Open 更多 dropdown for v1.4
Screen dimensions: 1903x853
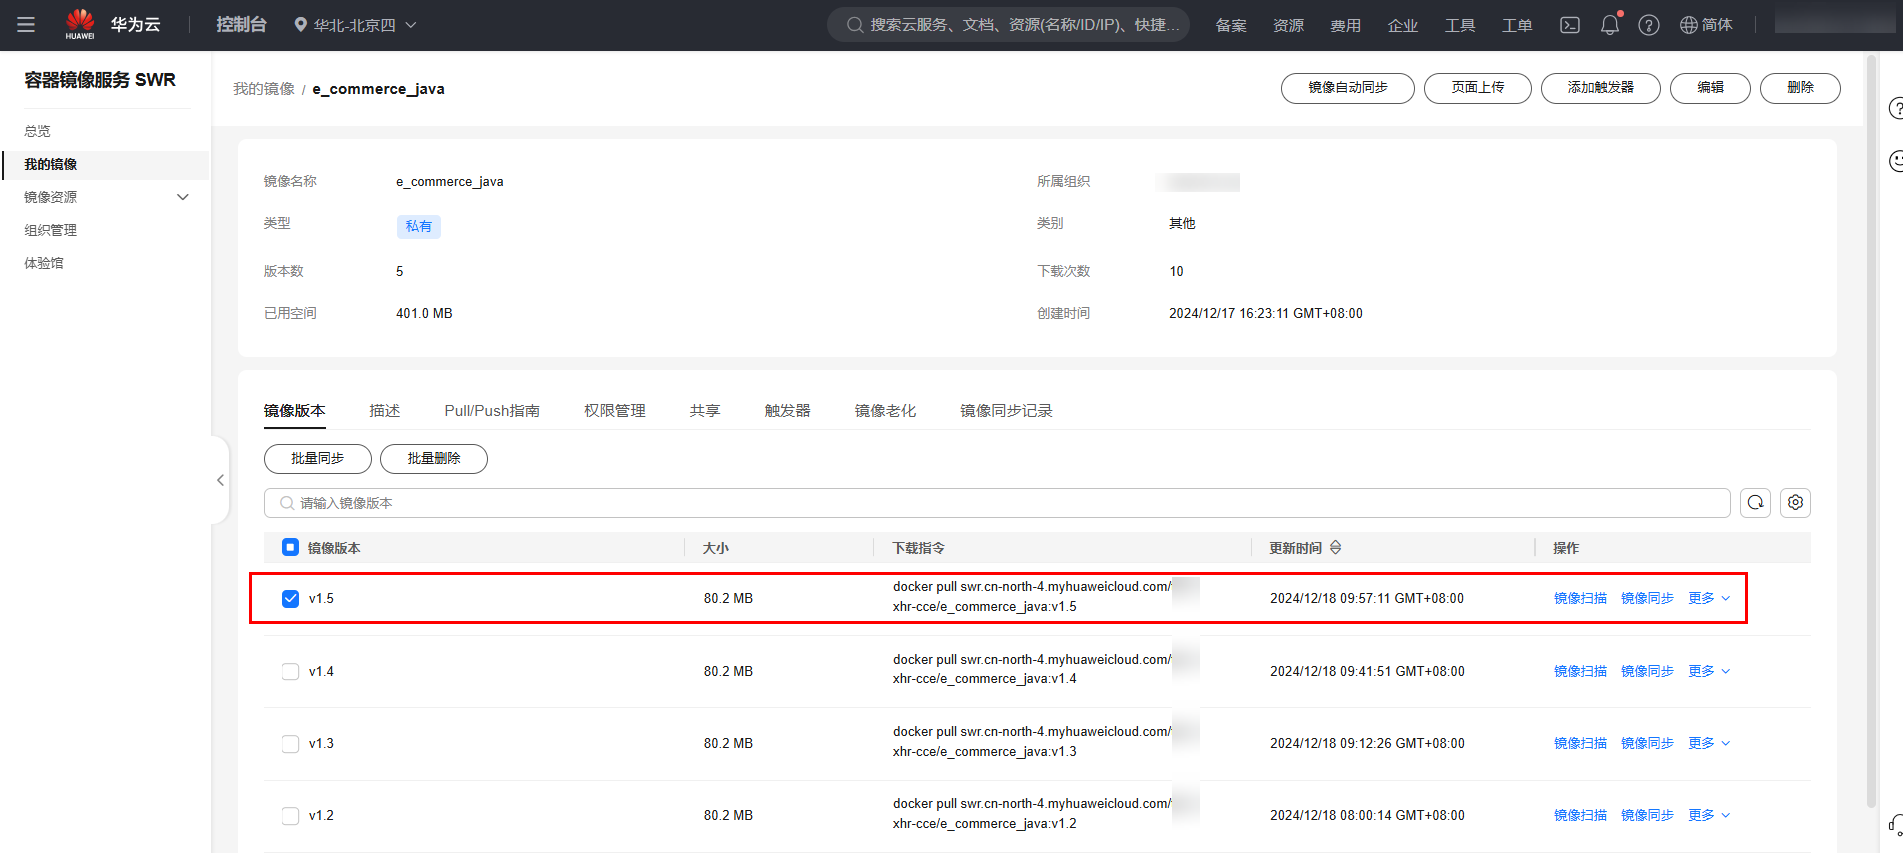(x=1709, y=671)
